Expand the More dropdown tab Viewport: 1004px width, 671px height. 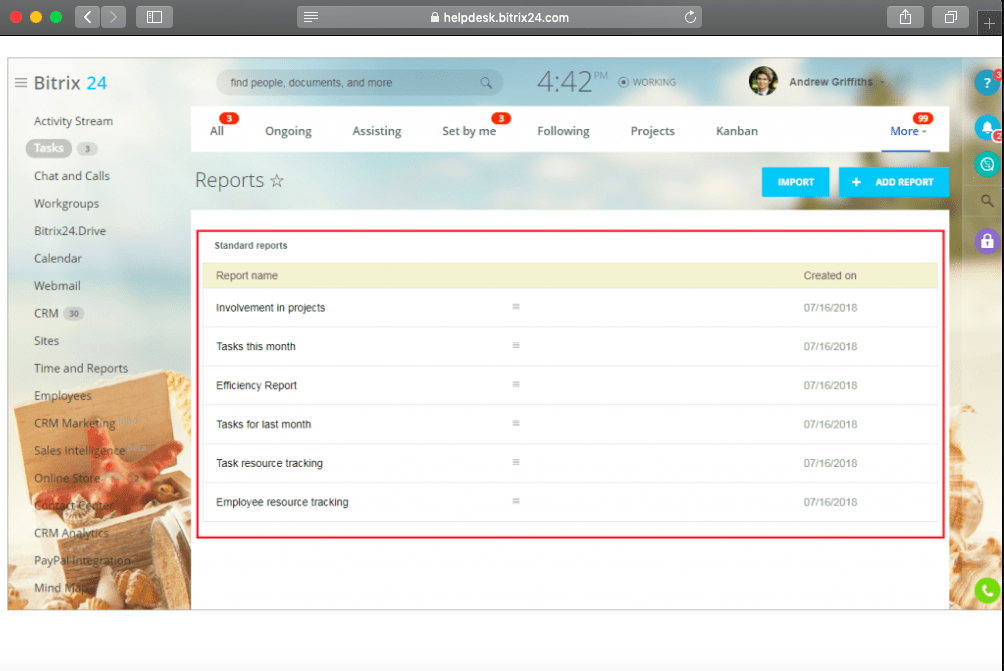point(908,131)
